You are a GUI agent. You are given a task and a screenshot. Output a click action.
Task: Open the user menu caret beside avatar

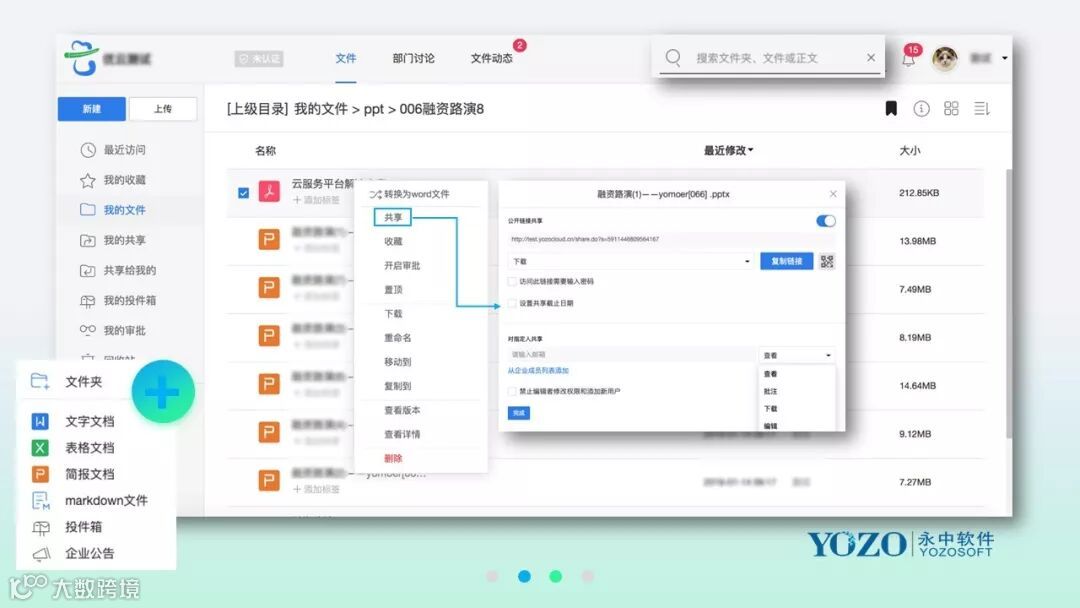[1004, 59]
